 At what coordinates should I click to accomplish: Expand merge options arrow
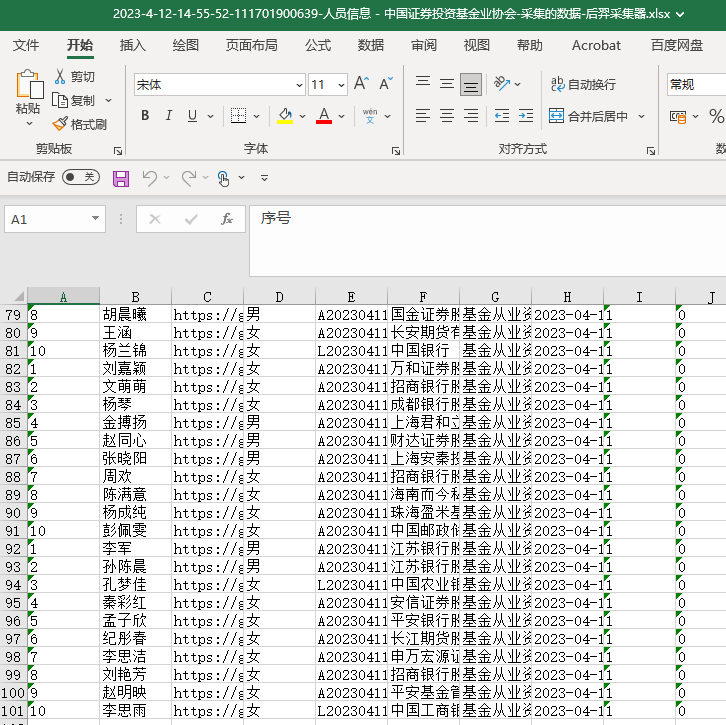tap(642, 116)
